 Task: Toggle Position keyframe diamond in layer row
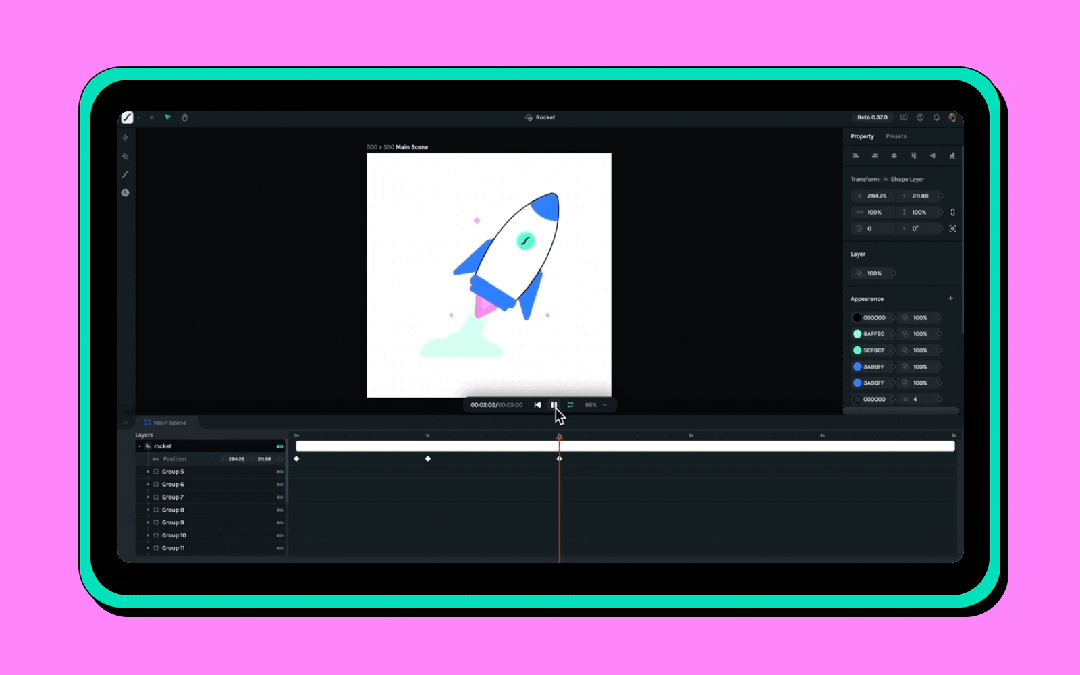[x=280, y=459]
